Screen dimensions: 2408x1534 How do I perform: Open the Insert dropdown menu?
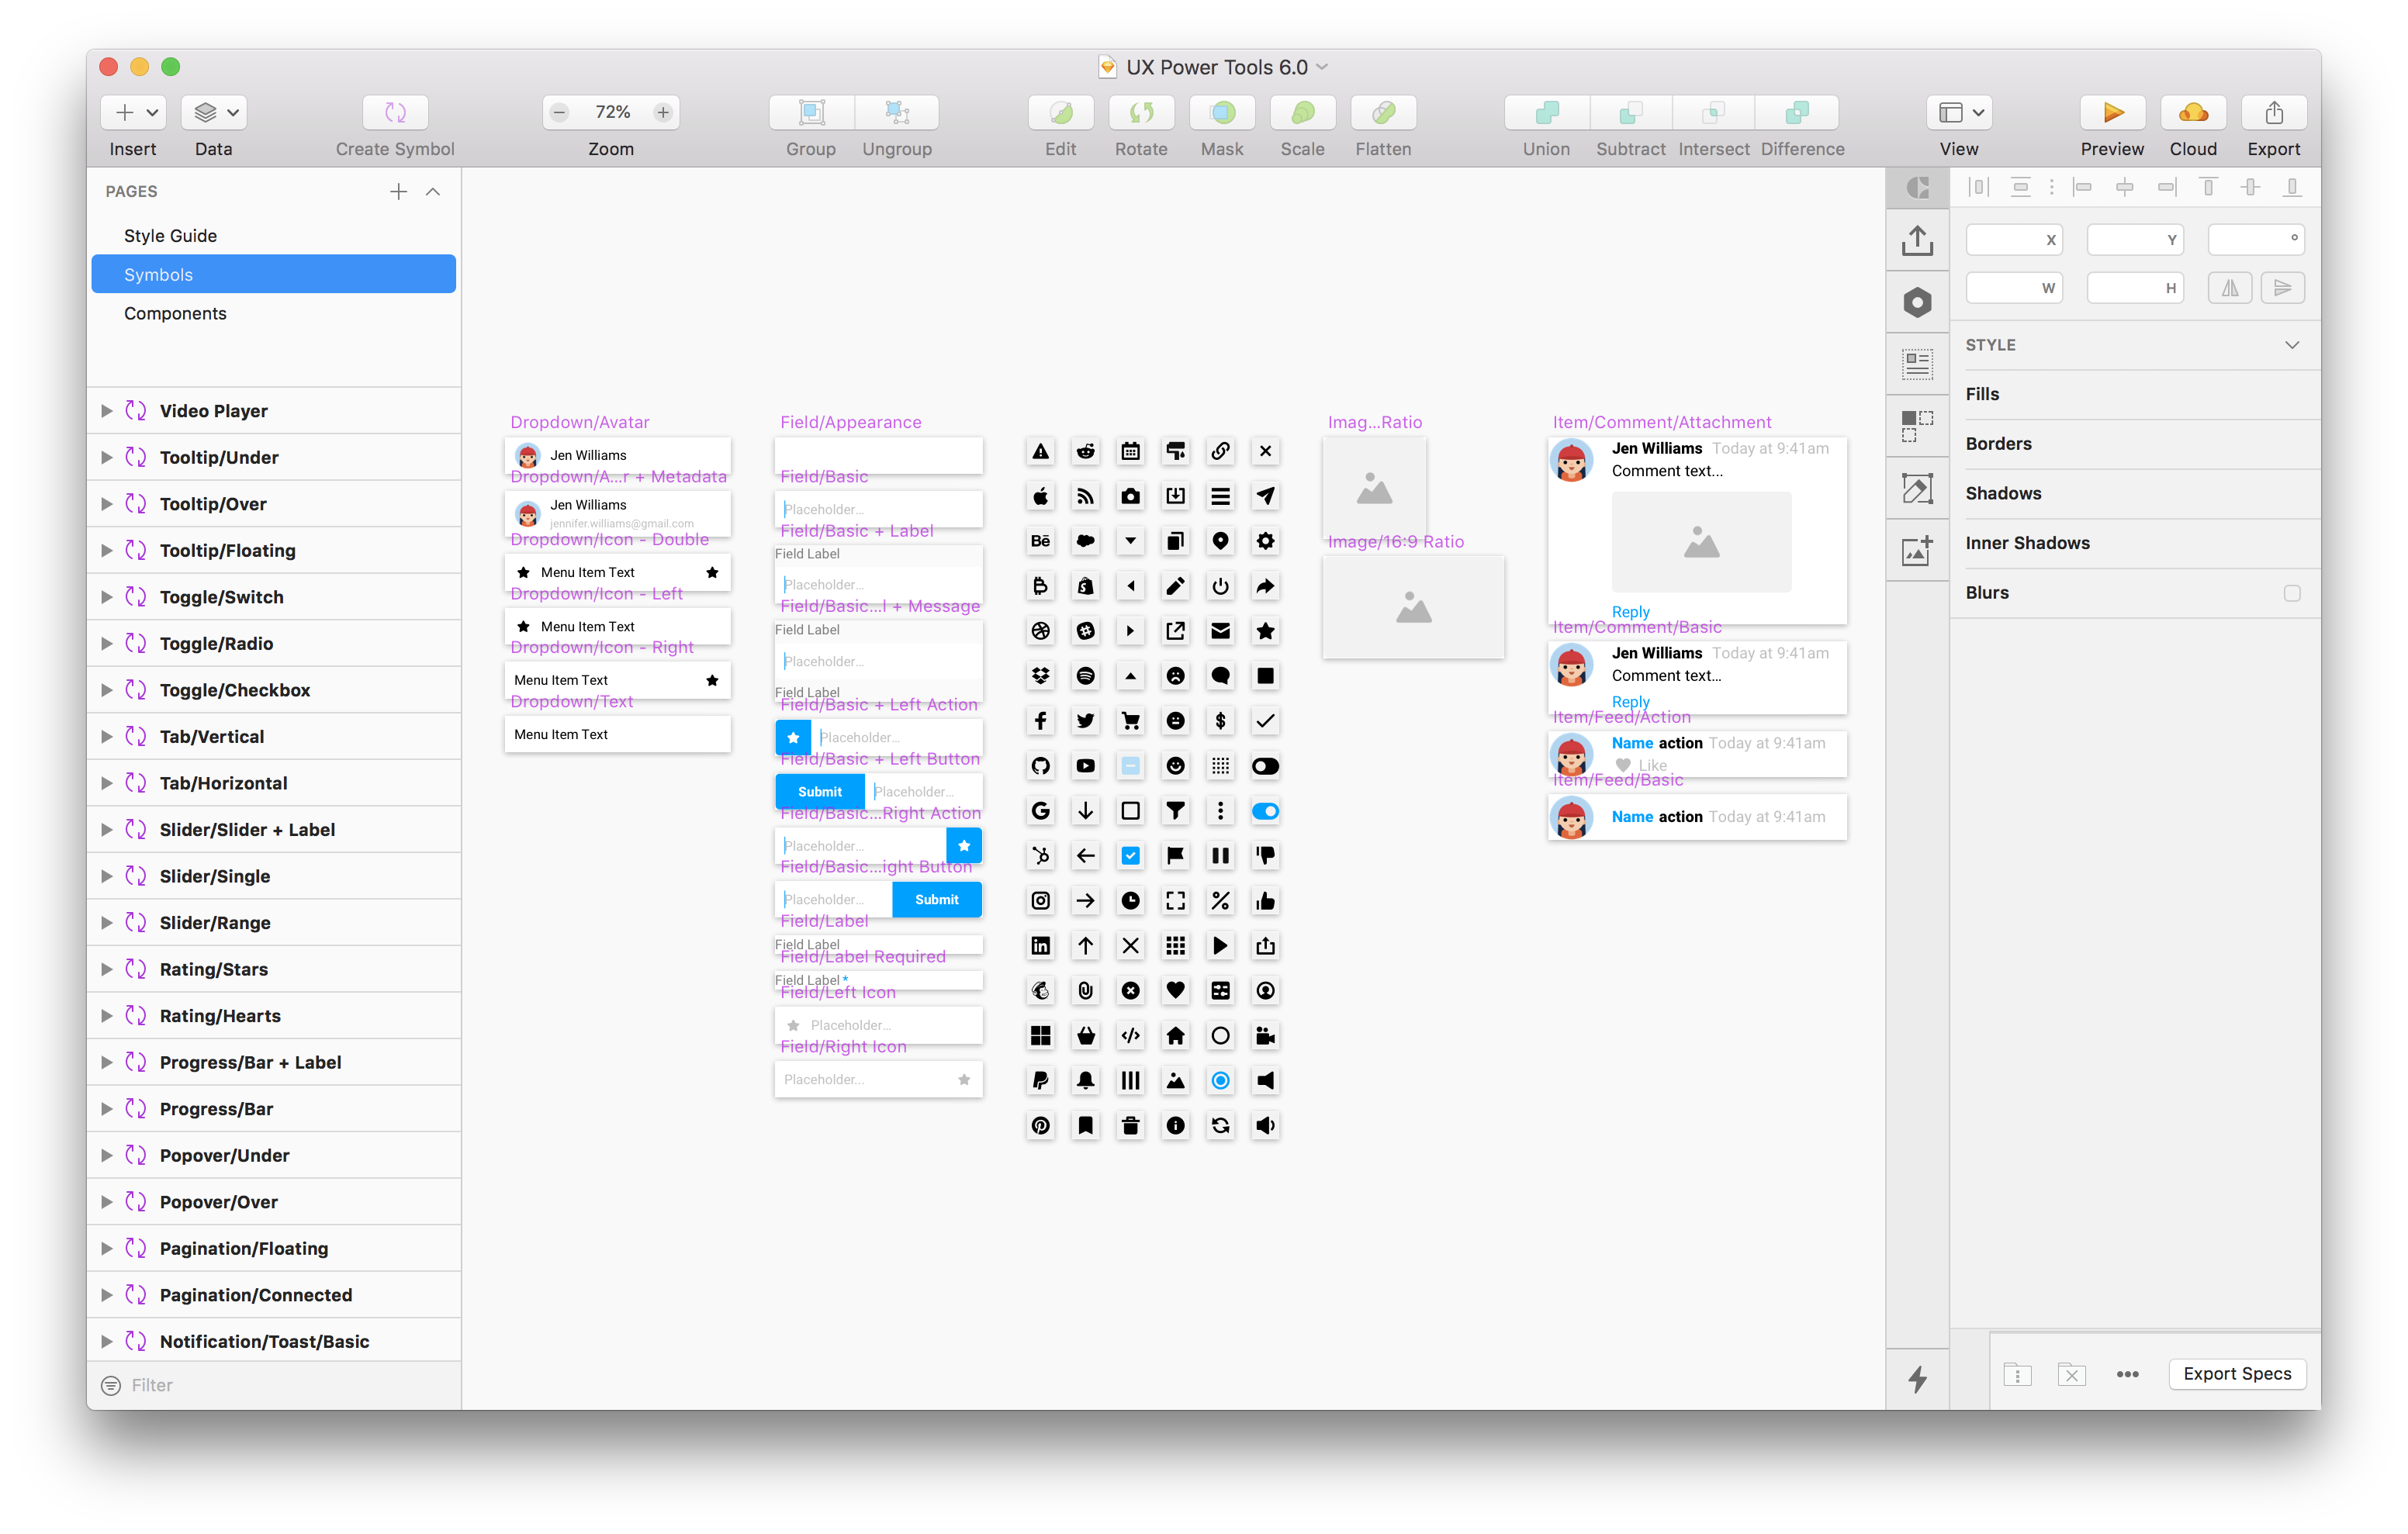coord(133,113)
